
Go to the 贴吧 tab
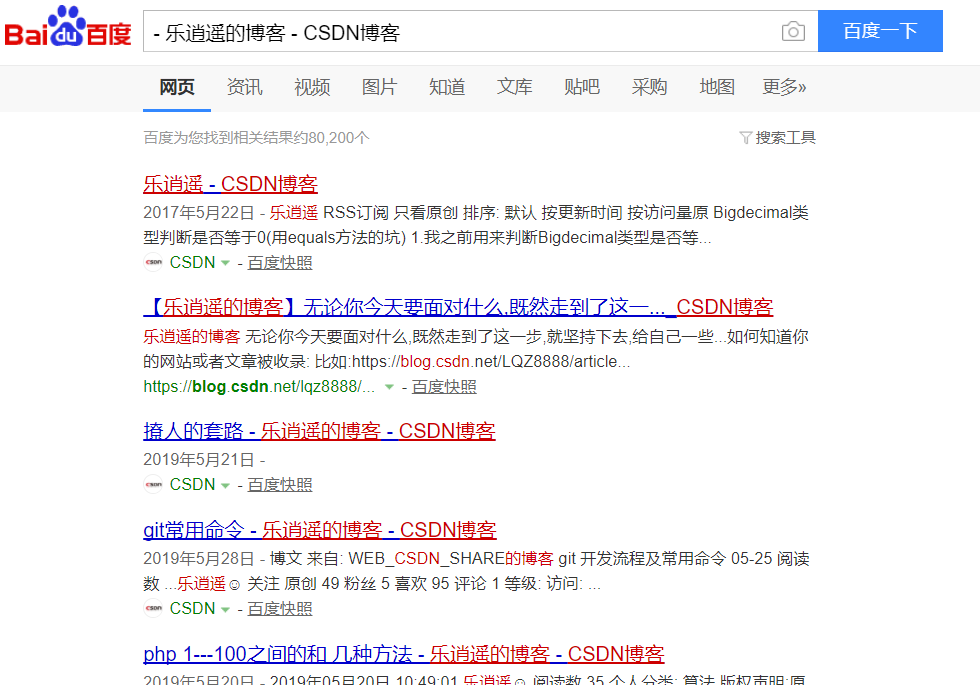(582, 87)
